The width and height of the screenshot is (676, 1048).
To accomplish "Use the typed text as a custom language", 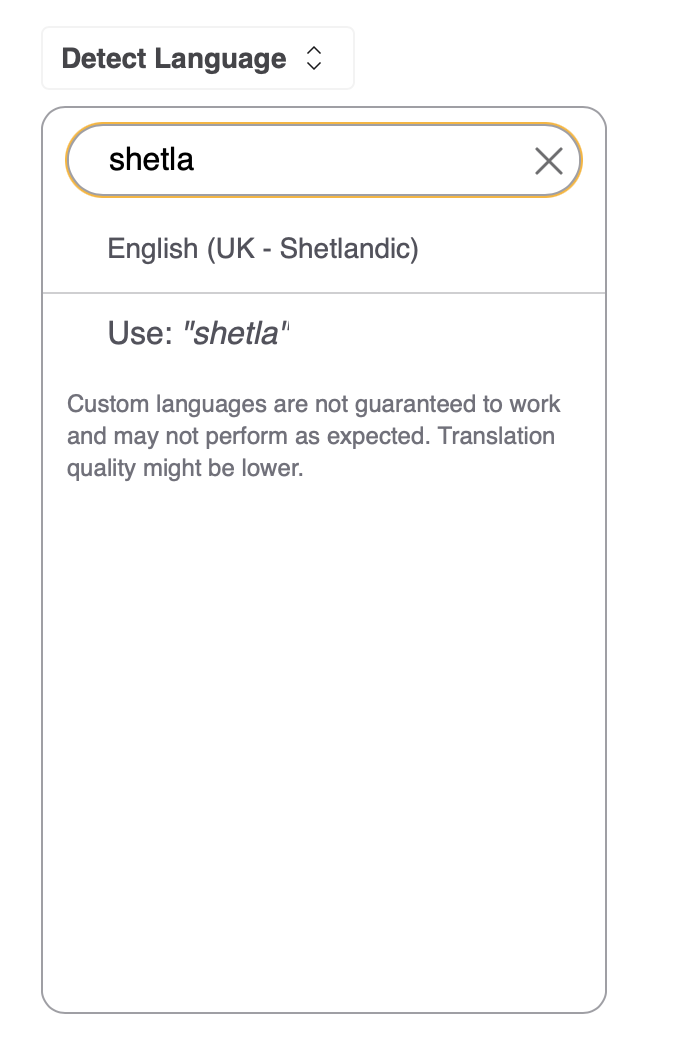I will pyautogui.click(x=198, y=333).
